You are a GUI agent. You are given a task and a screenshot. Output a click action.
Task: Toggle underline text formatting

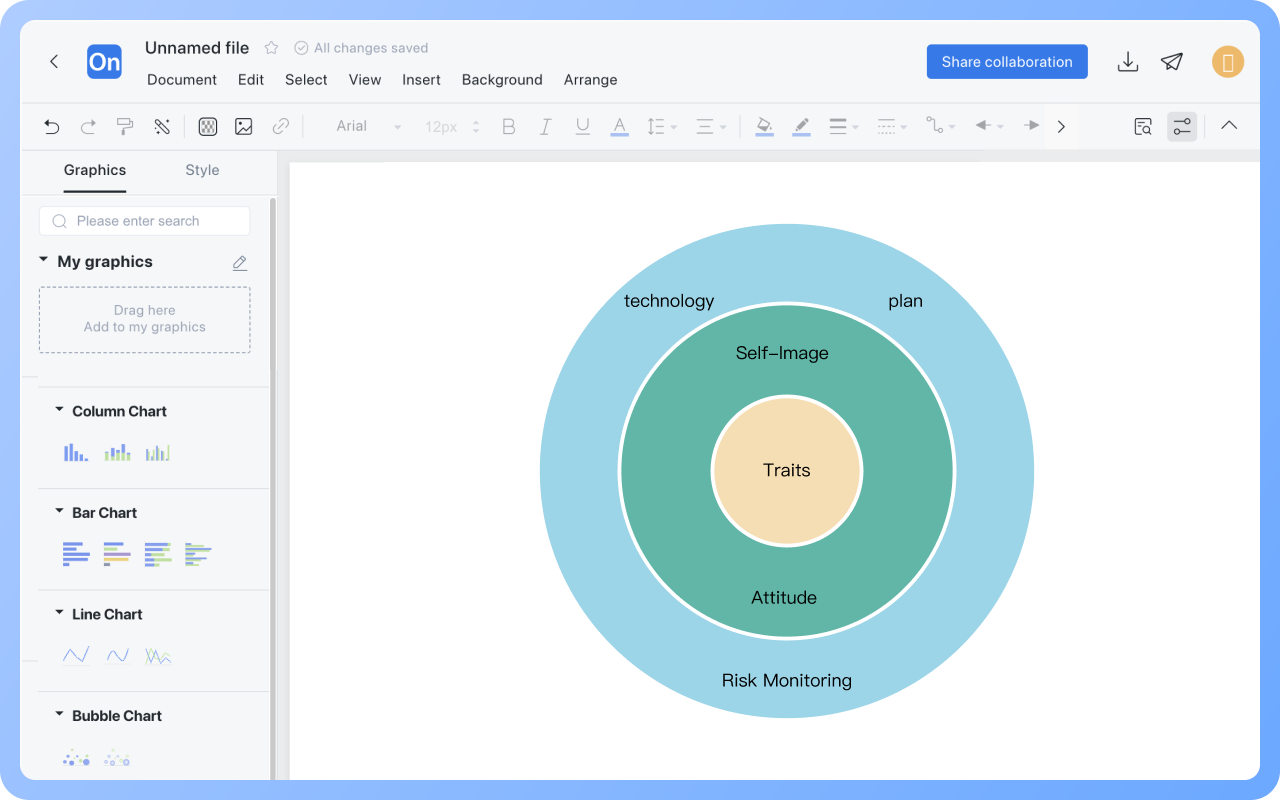point(582,126)
